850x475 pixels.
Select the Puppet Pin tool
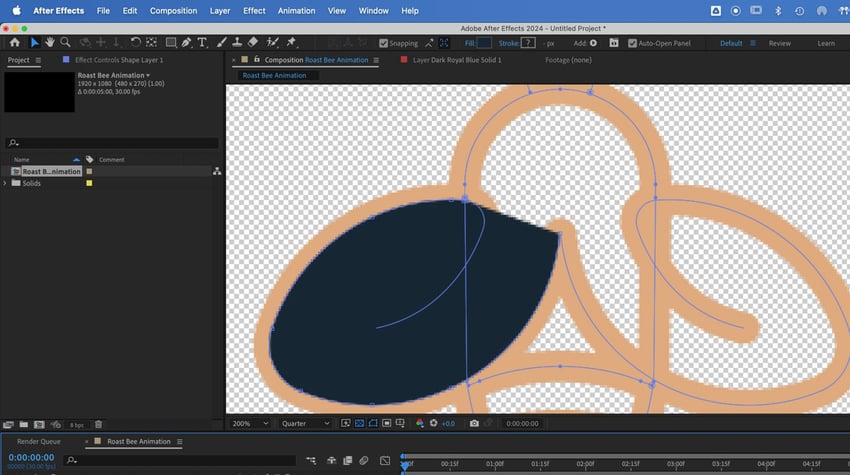coord(292,42)
